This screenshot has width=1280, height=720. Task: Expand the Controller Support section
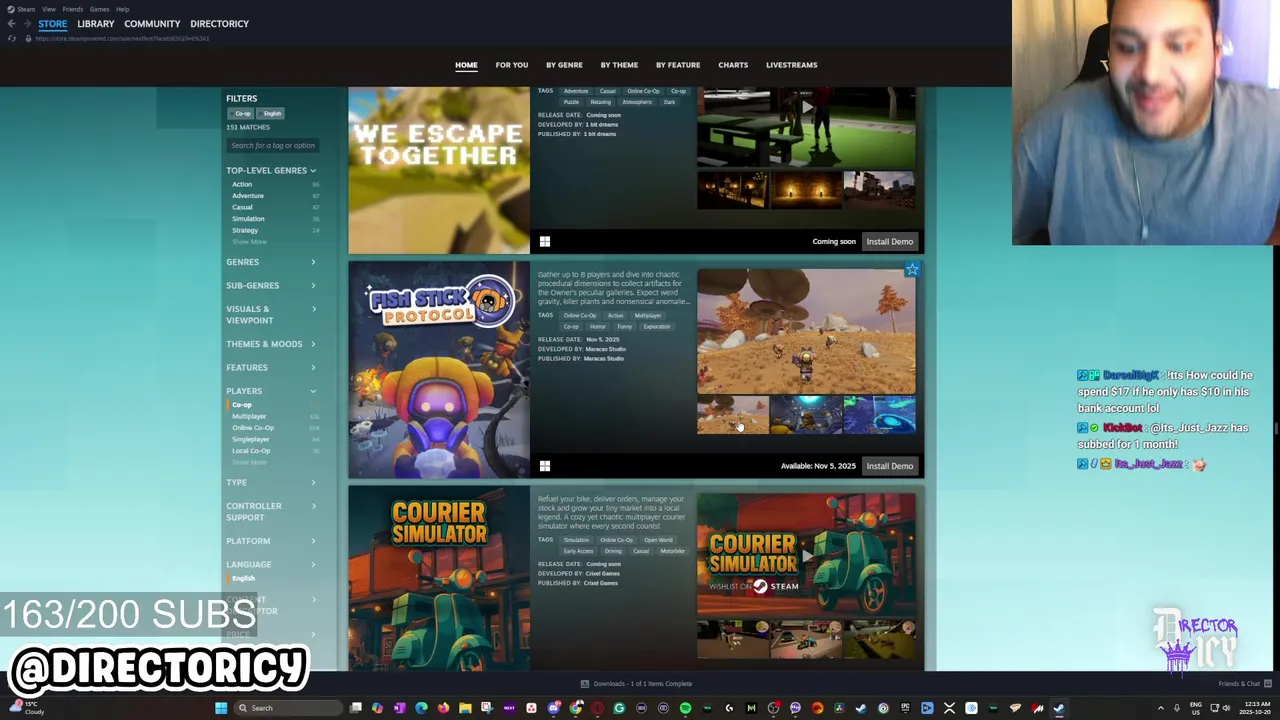(x=271, y=512)
